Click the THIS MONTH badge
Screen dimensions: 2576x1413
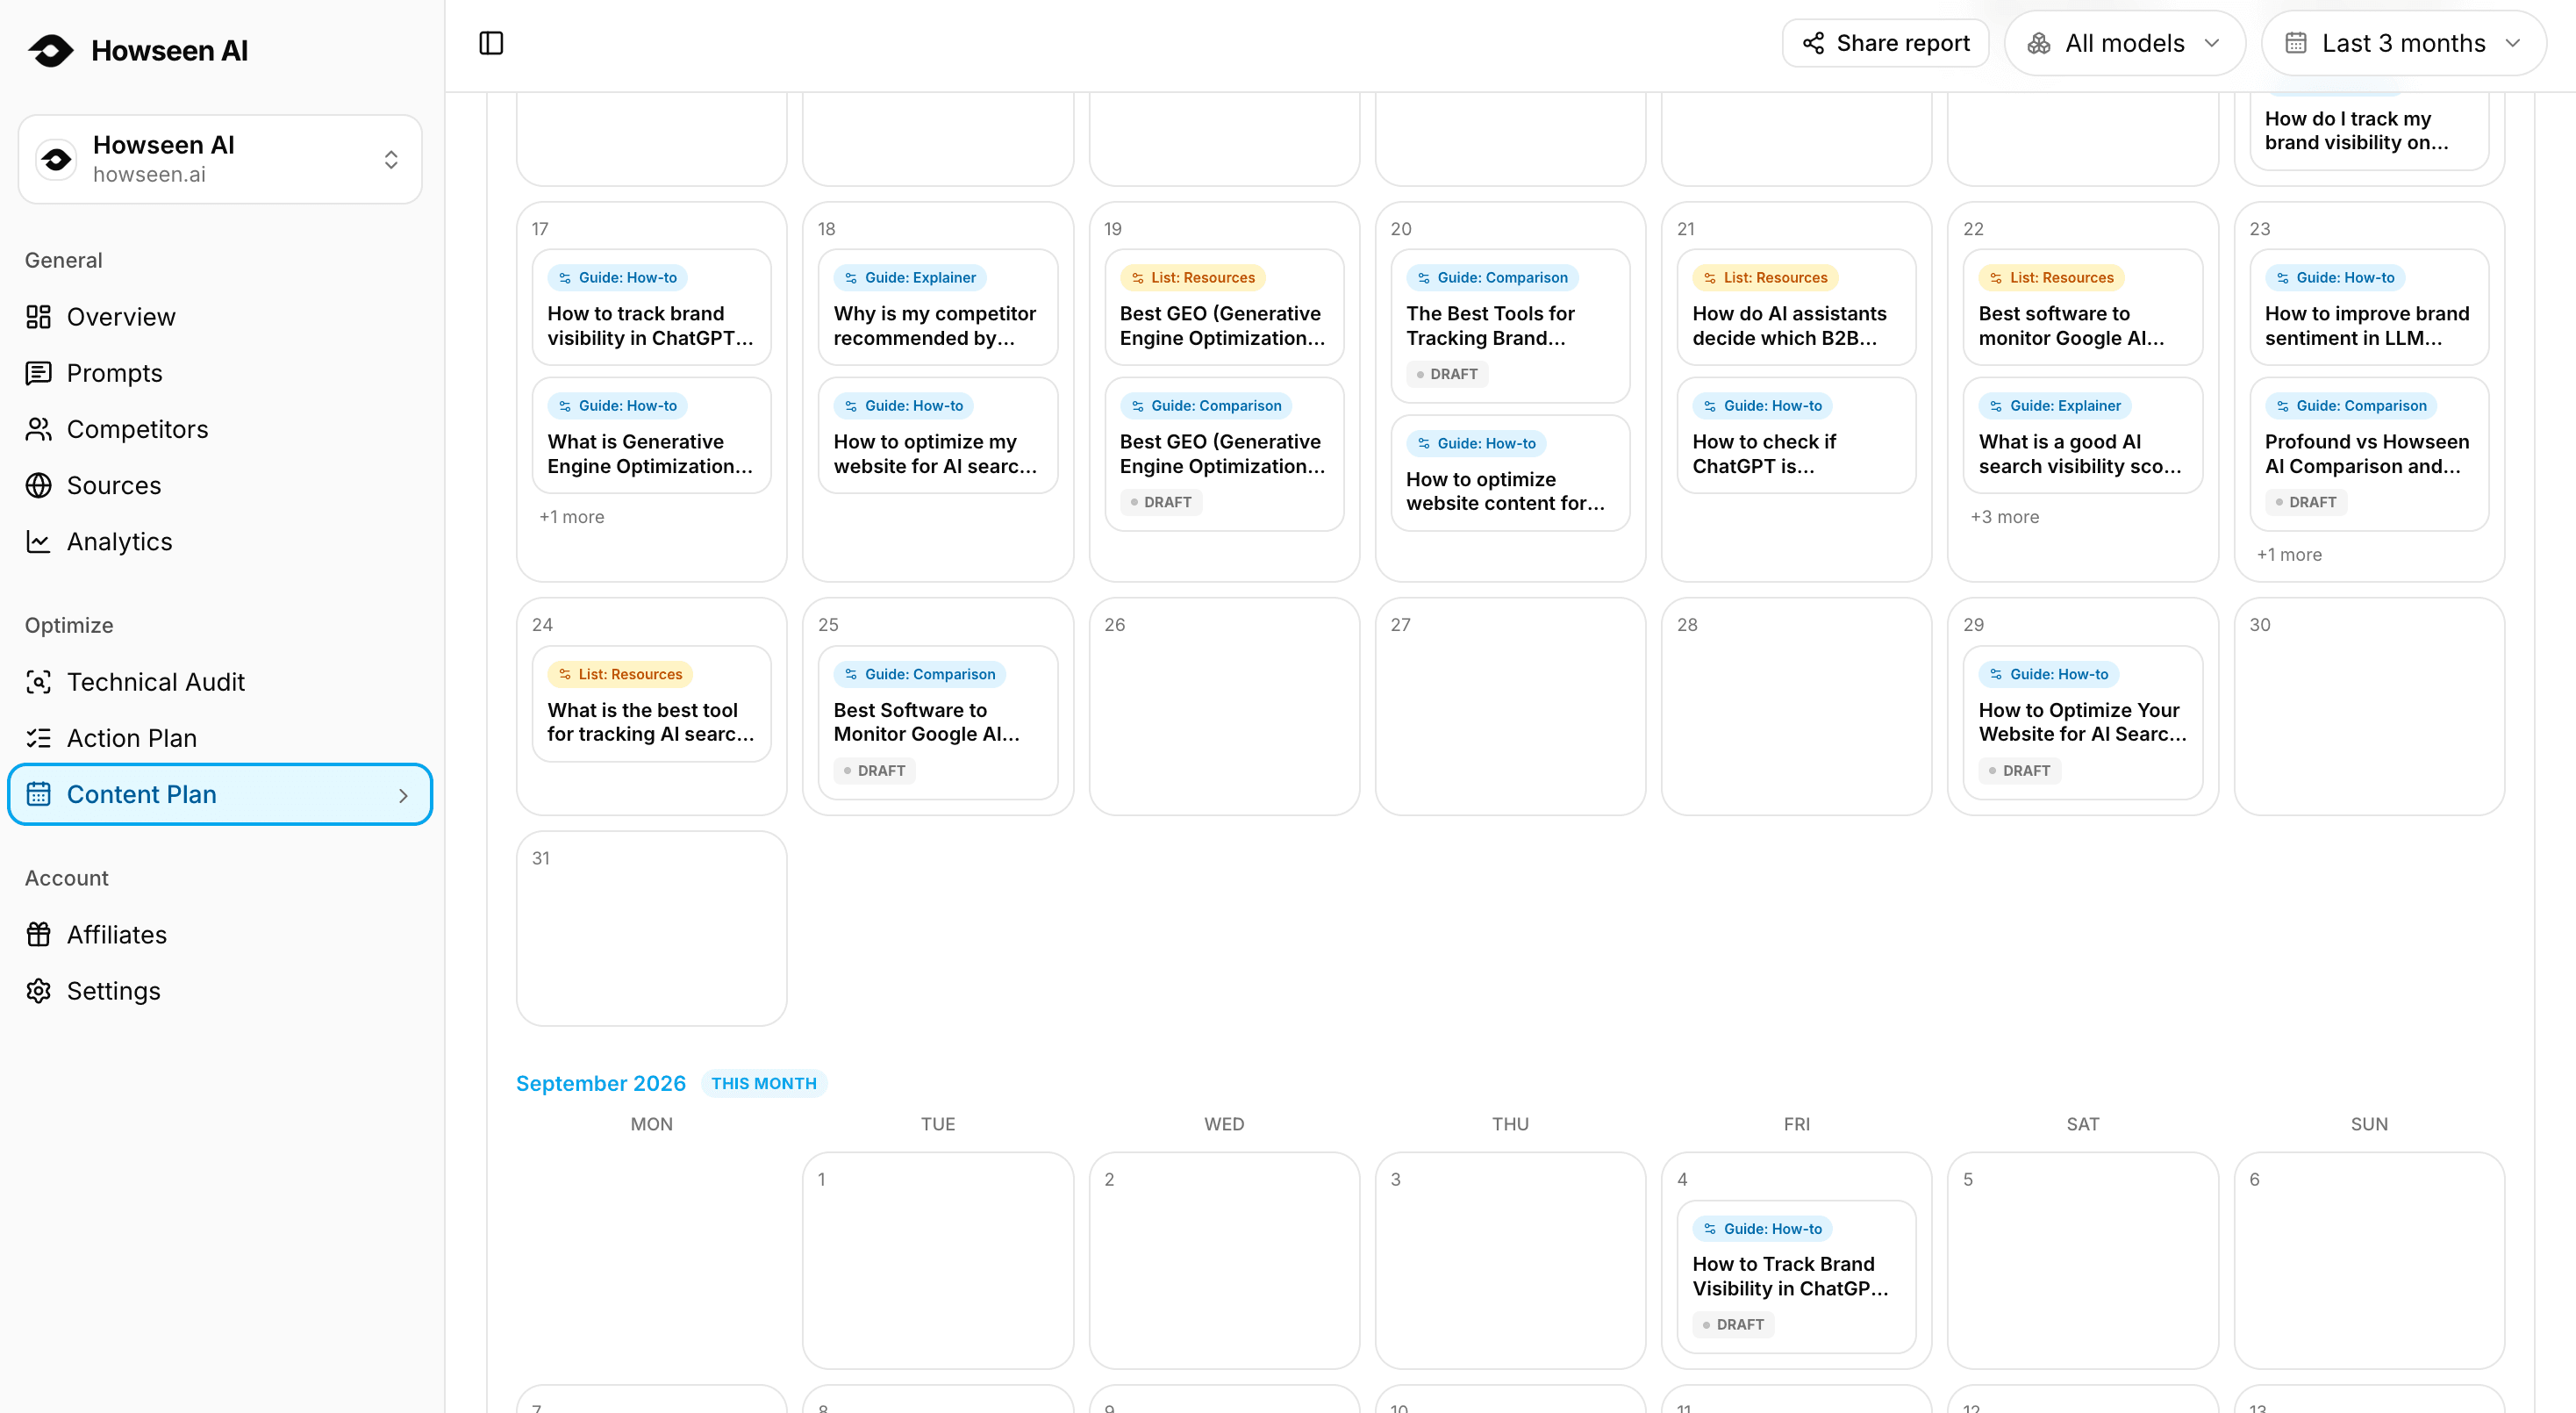pos(764,1084)
